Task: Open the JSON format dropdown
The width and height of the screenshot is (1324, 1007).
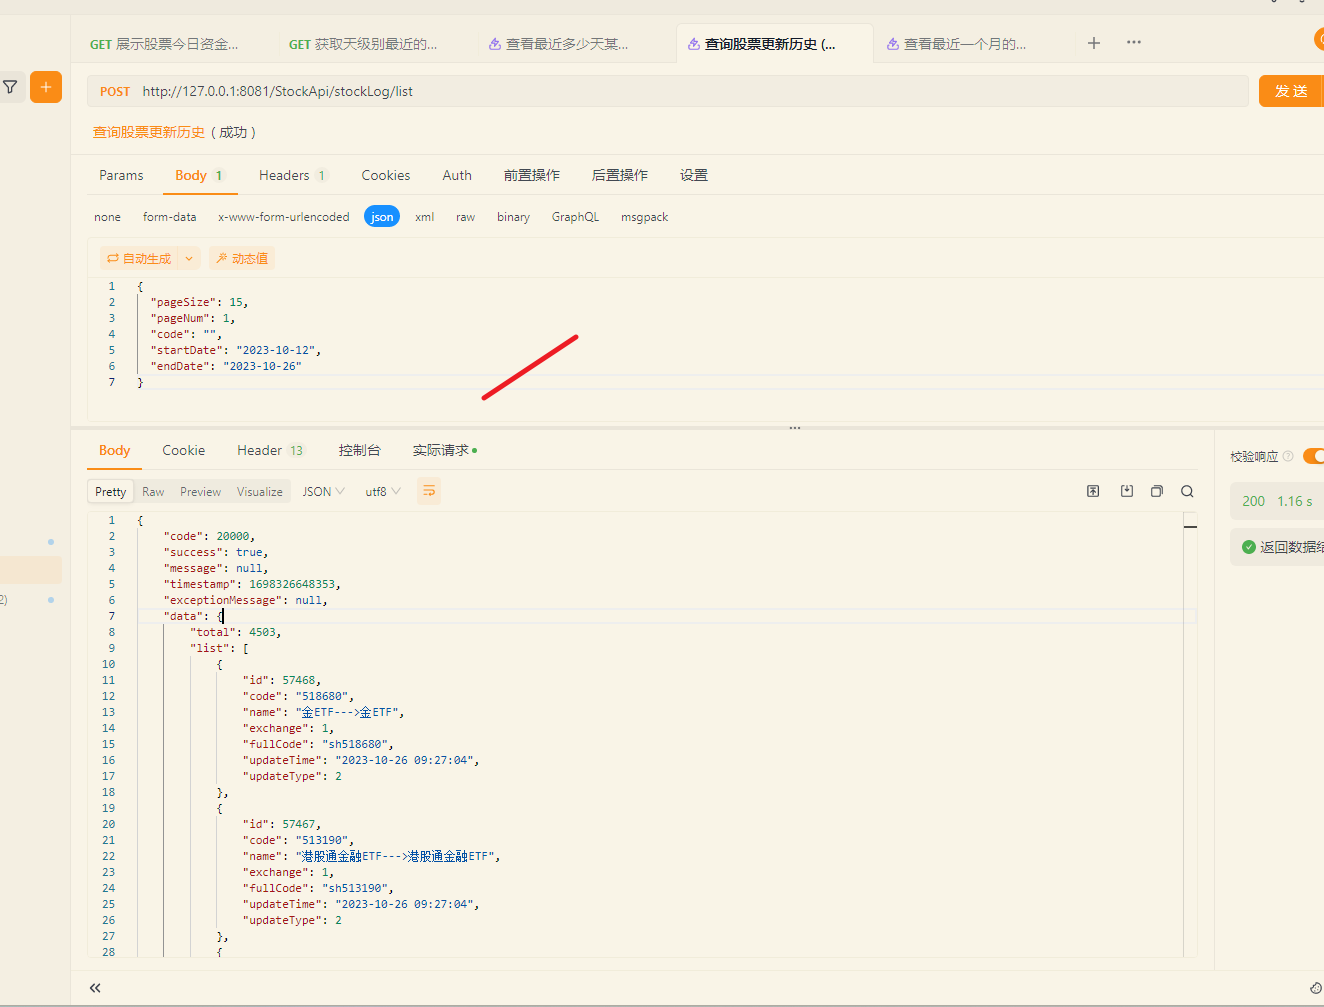Action: click(x=323, y=491)
